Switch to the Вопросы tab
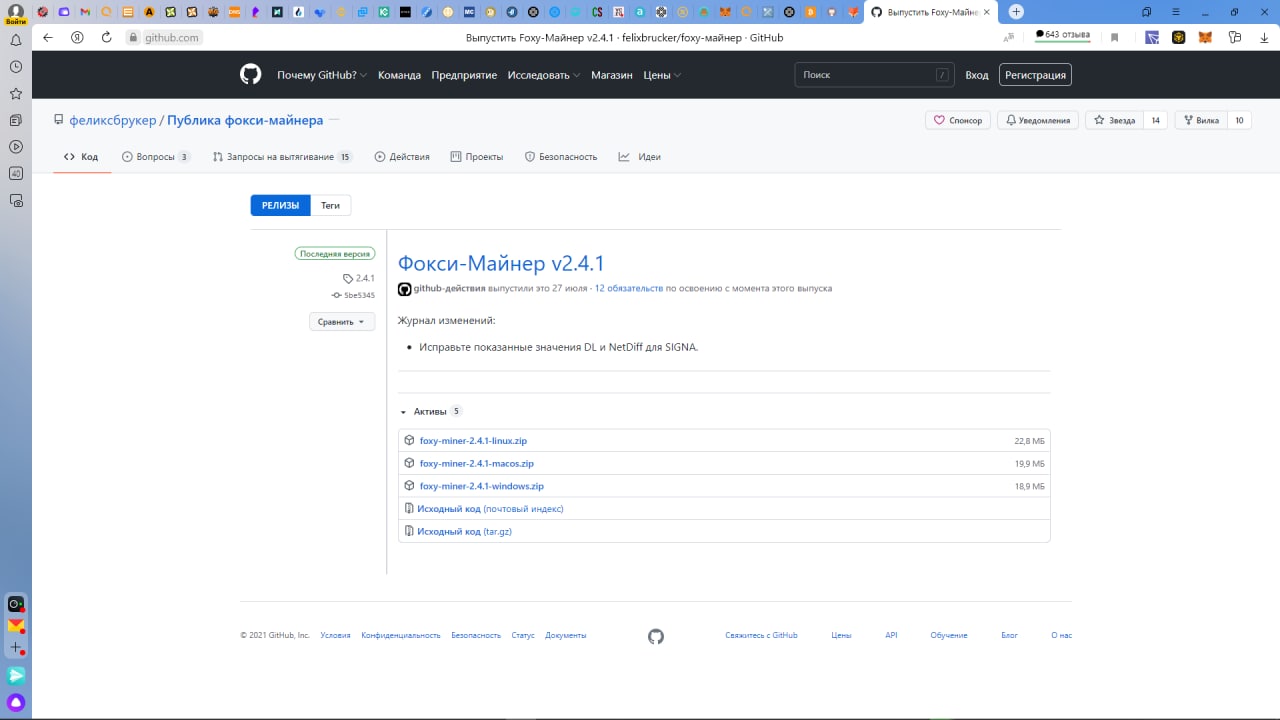This screenshot has height=720, width=1280. click(156, 157)
